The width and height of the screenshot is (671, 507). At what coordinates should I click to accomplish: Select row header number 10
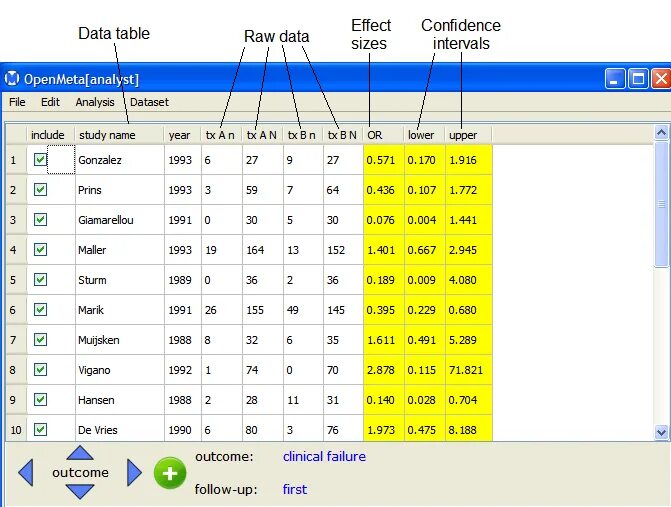16,429
